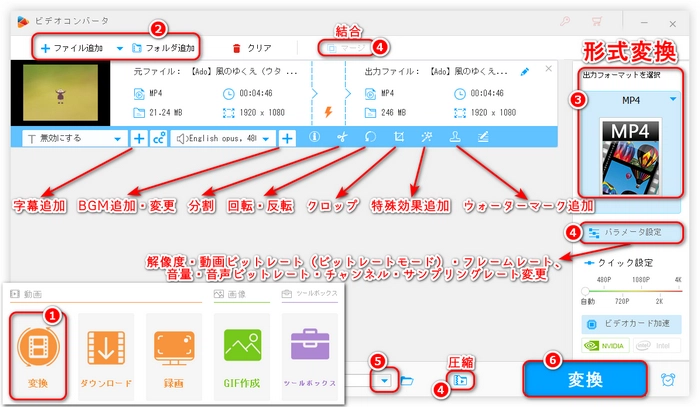Click the crop icon
This screenshot has width=700, height=407.
coord(399,137)
